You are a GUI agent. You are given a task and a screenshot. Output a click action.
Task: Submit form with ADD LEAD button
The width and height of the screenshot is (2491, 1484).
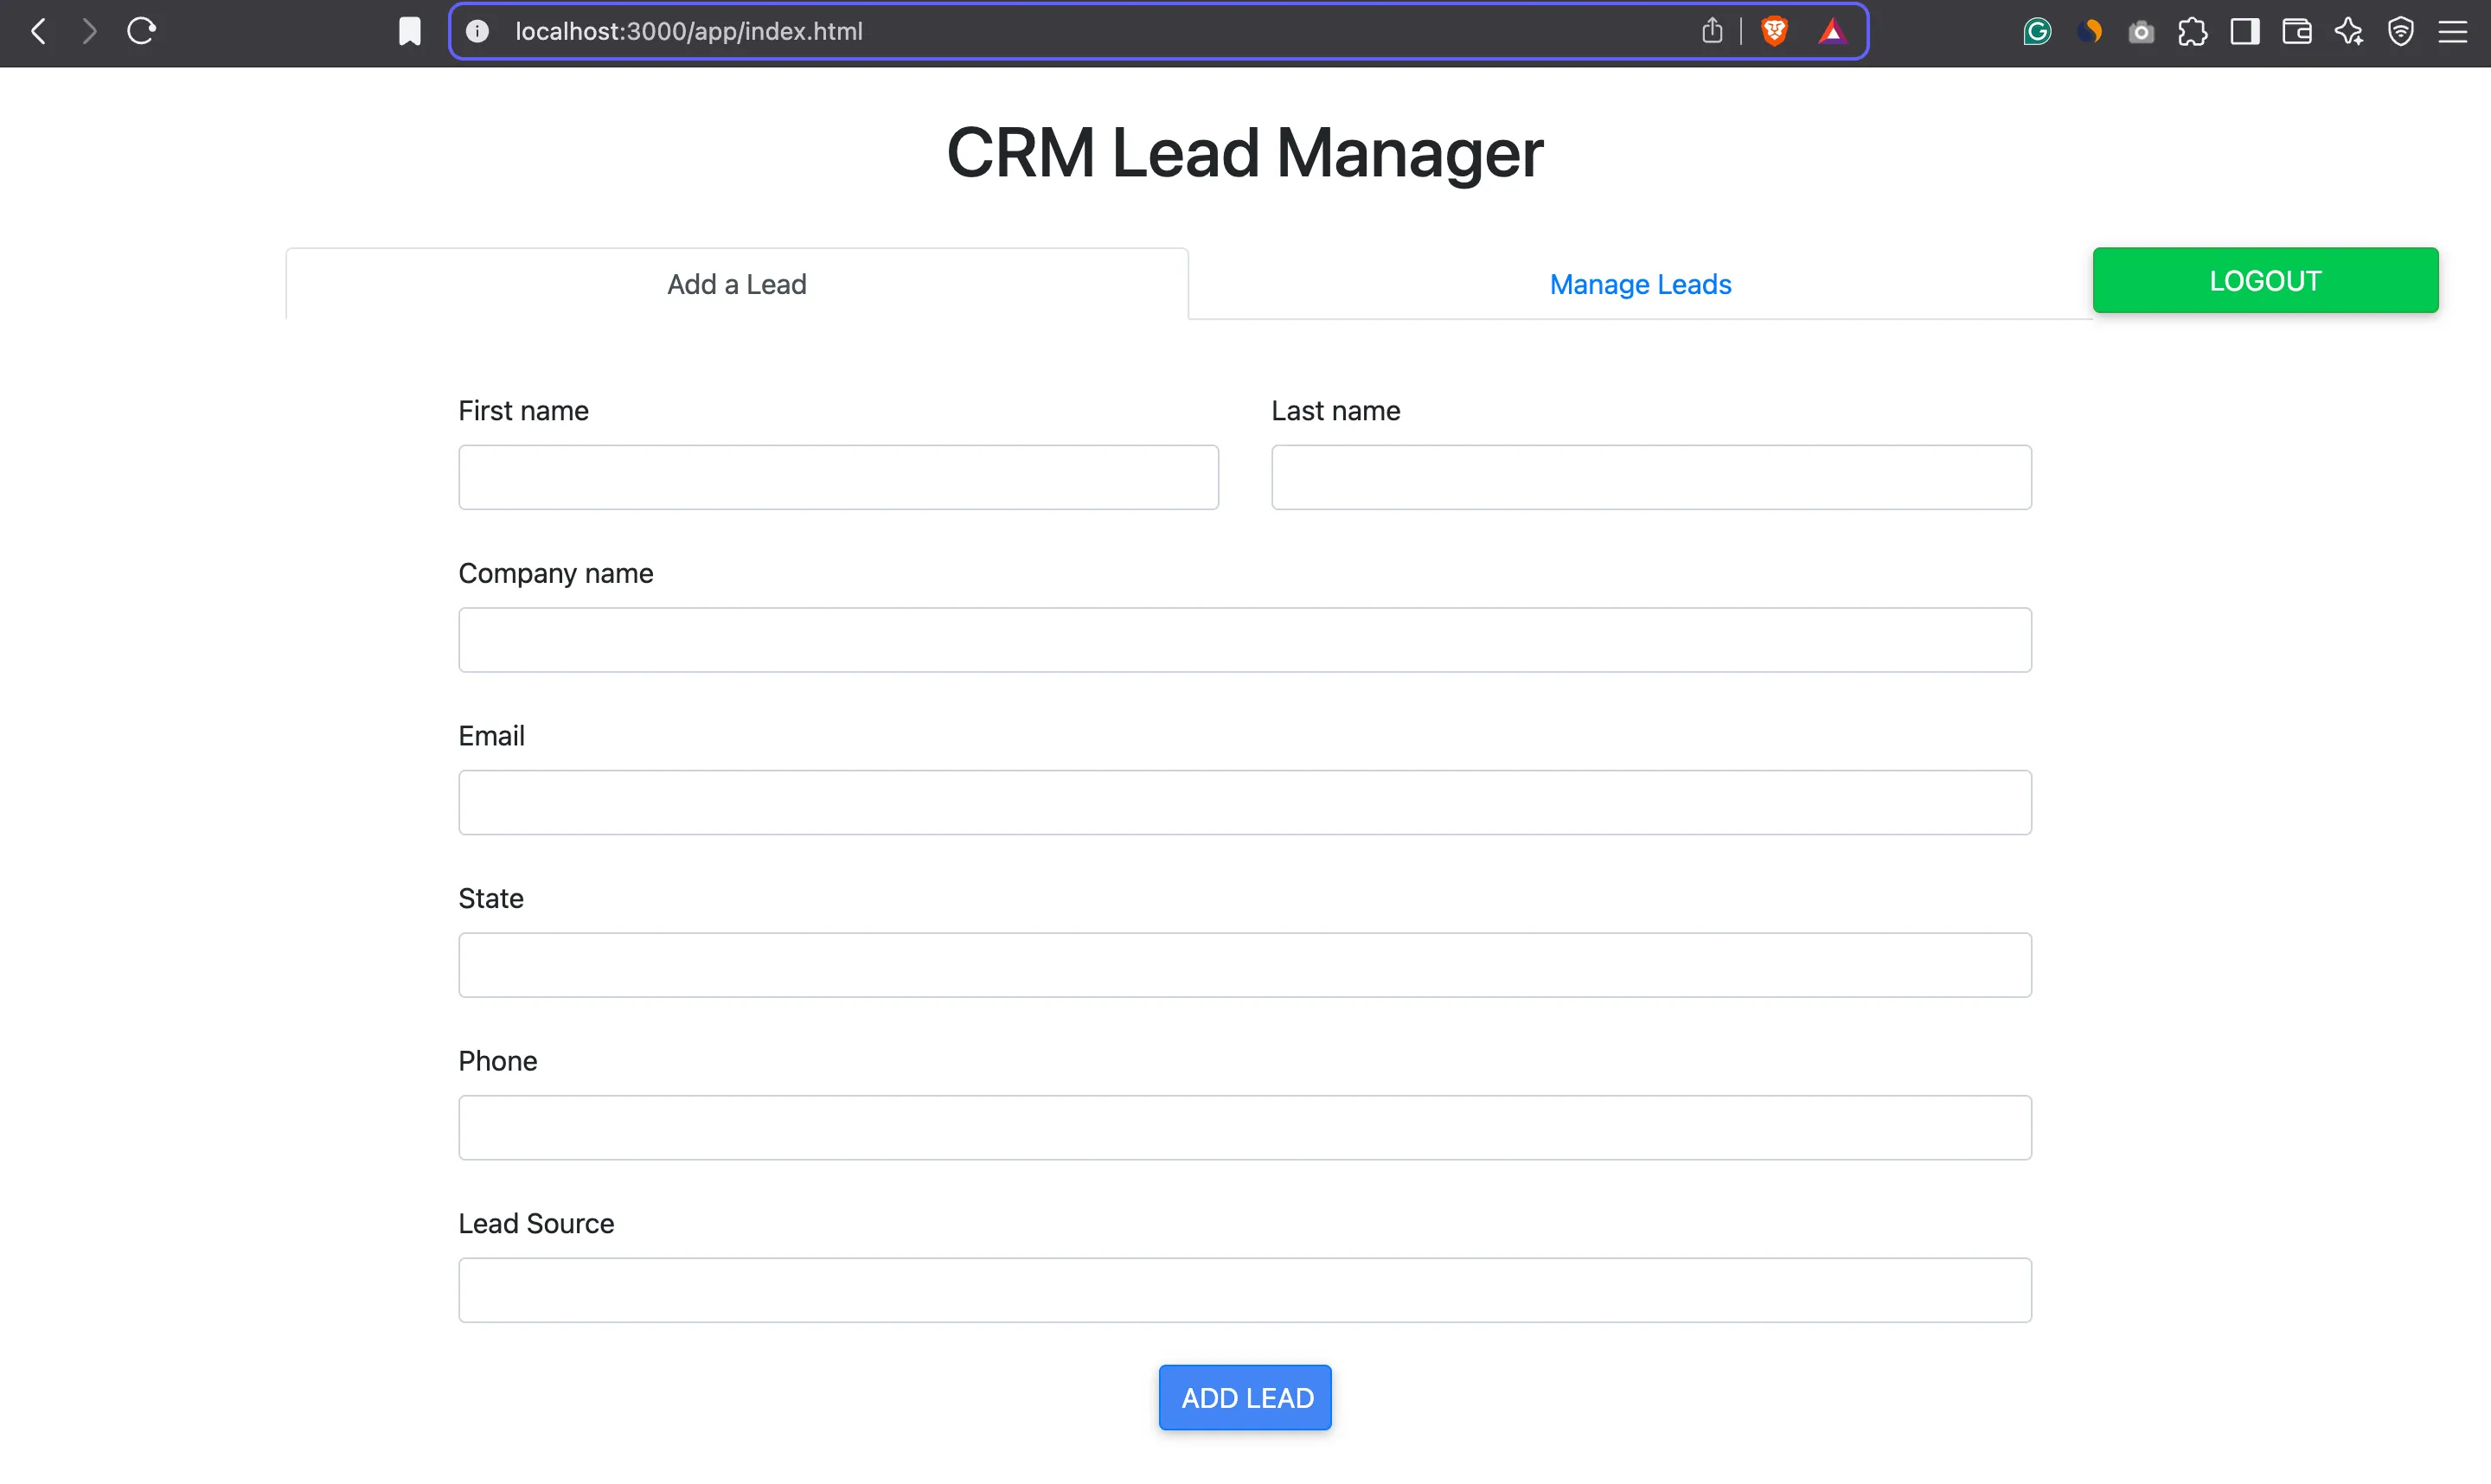(x=1245, y=1397)
